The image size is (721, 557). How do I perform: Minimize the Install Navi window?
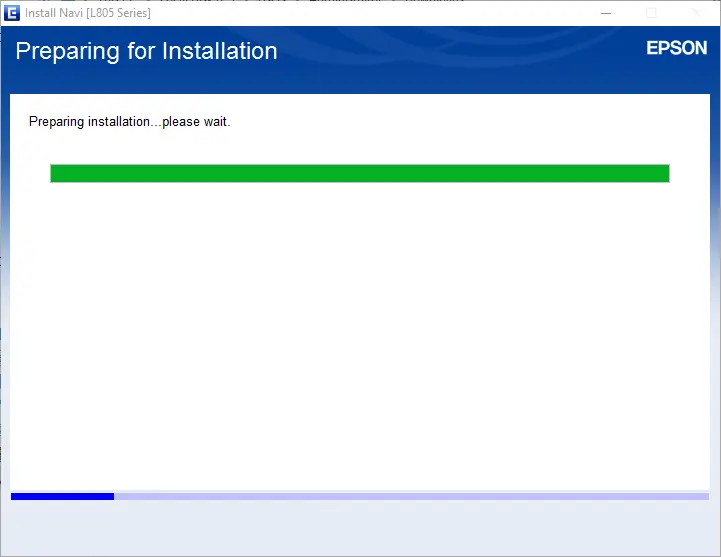click(x=606, y=13)
